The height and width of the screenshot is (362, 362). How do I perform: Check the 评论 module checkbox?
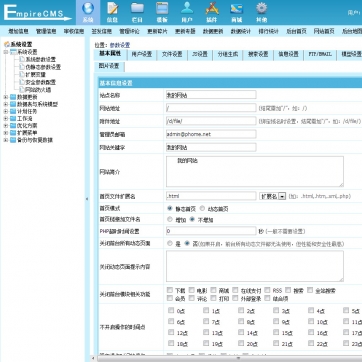(192, 298)
